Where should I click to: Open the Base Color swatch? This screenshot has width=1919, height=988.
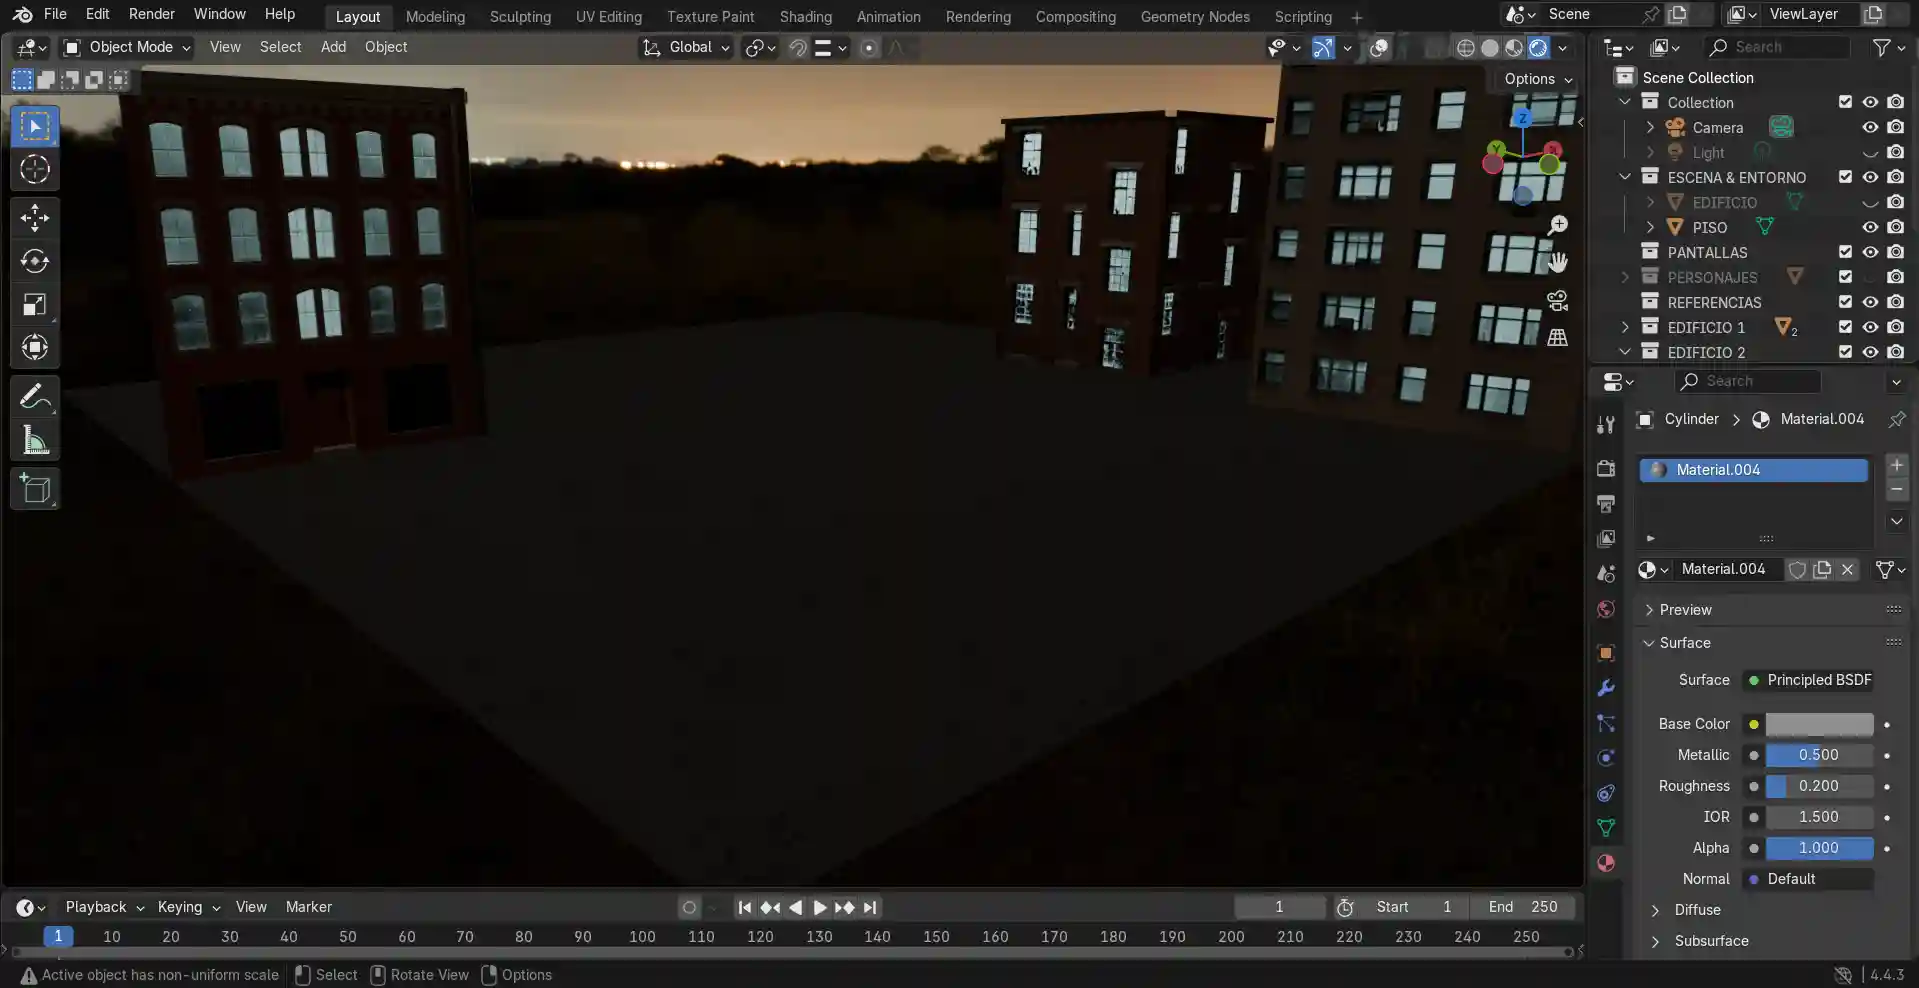(1819, 724)
